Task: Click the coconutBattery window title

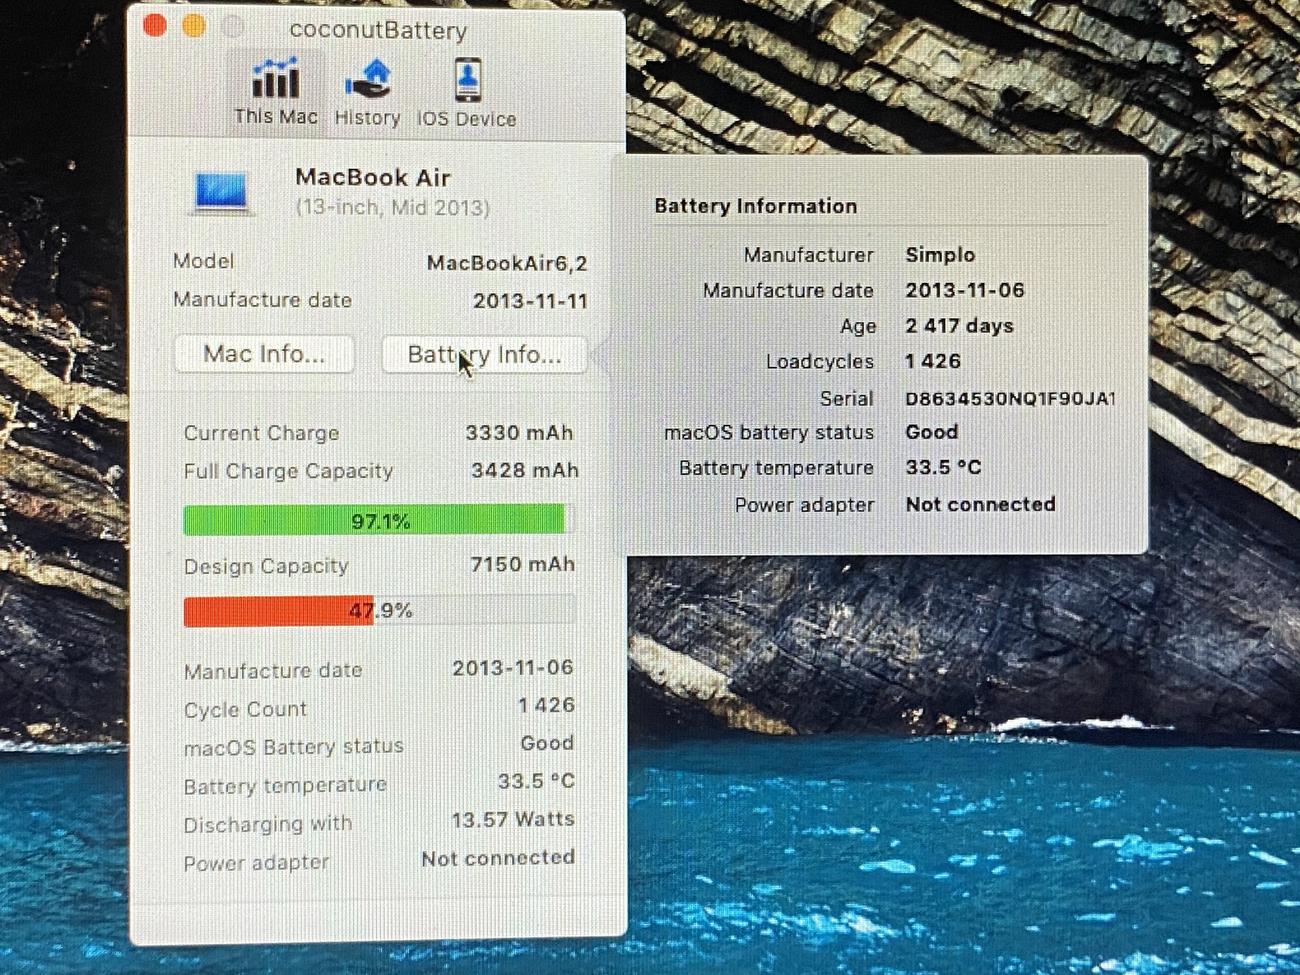Action: point(378,30)
